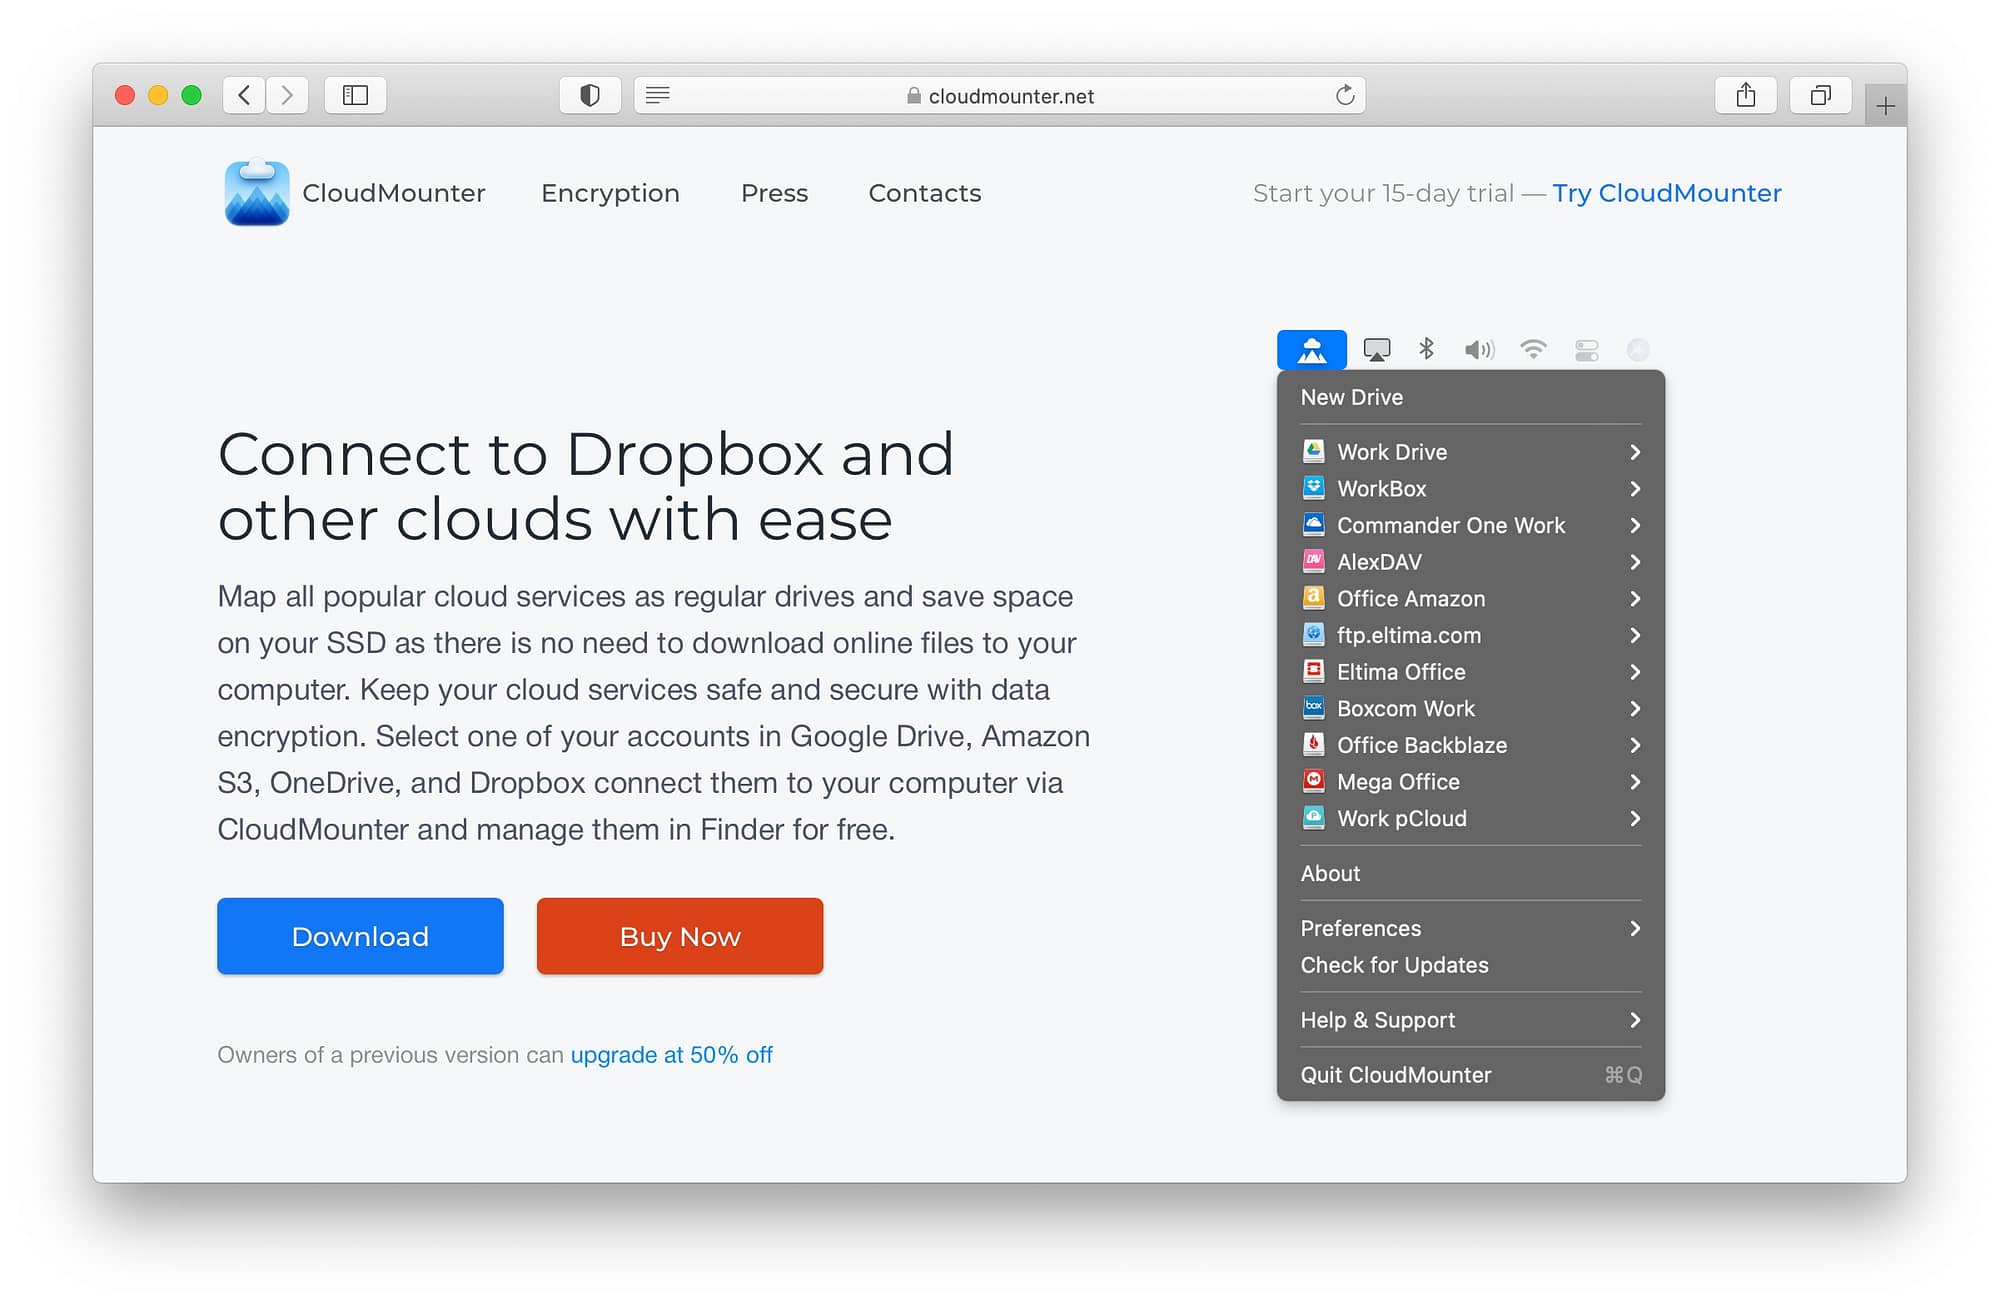2000x1306 pixels.
Task: Open the Press nav link
Action: point(774,193)
